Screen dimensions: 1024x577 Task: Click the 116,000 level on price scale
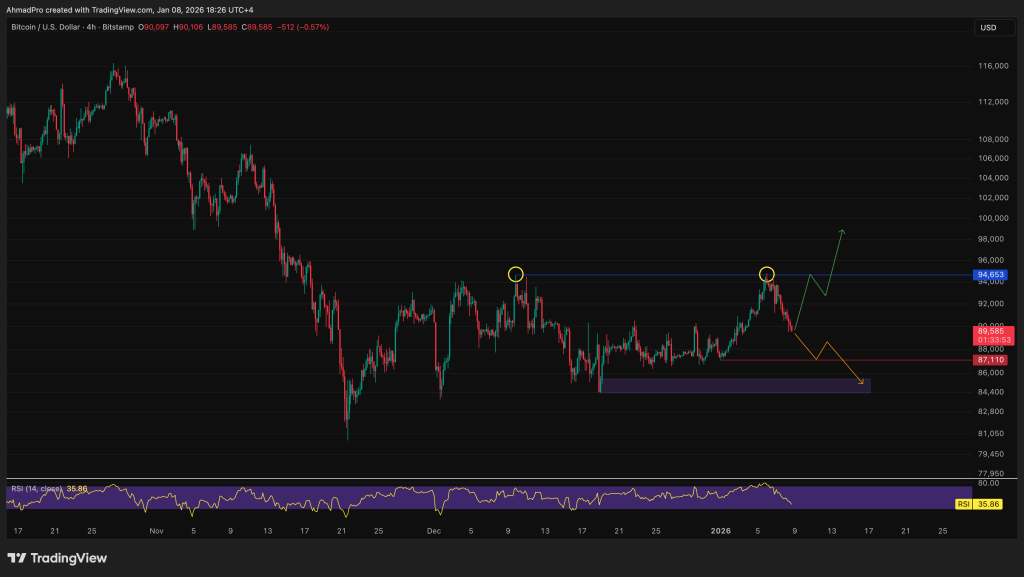[992, 66]
